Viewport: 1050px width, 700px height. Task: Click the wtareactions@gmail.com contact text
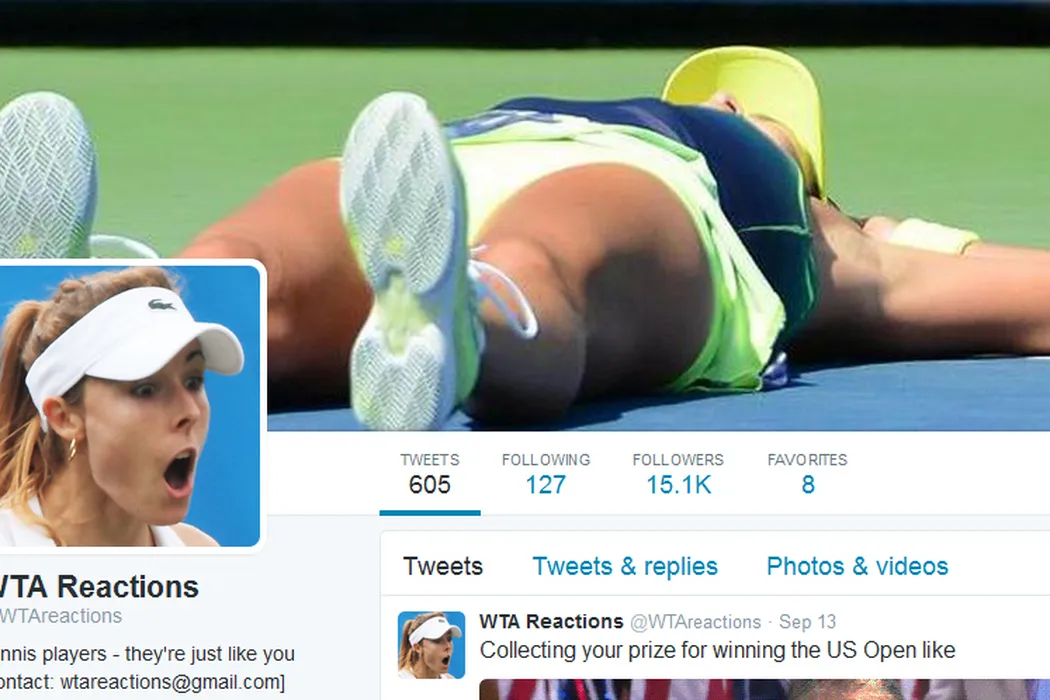pyautogui.click(x=171, y=682)
